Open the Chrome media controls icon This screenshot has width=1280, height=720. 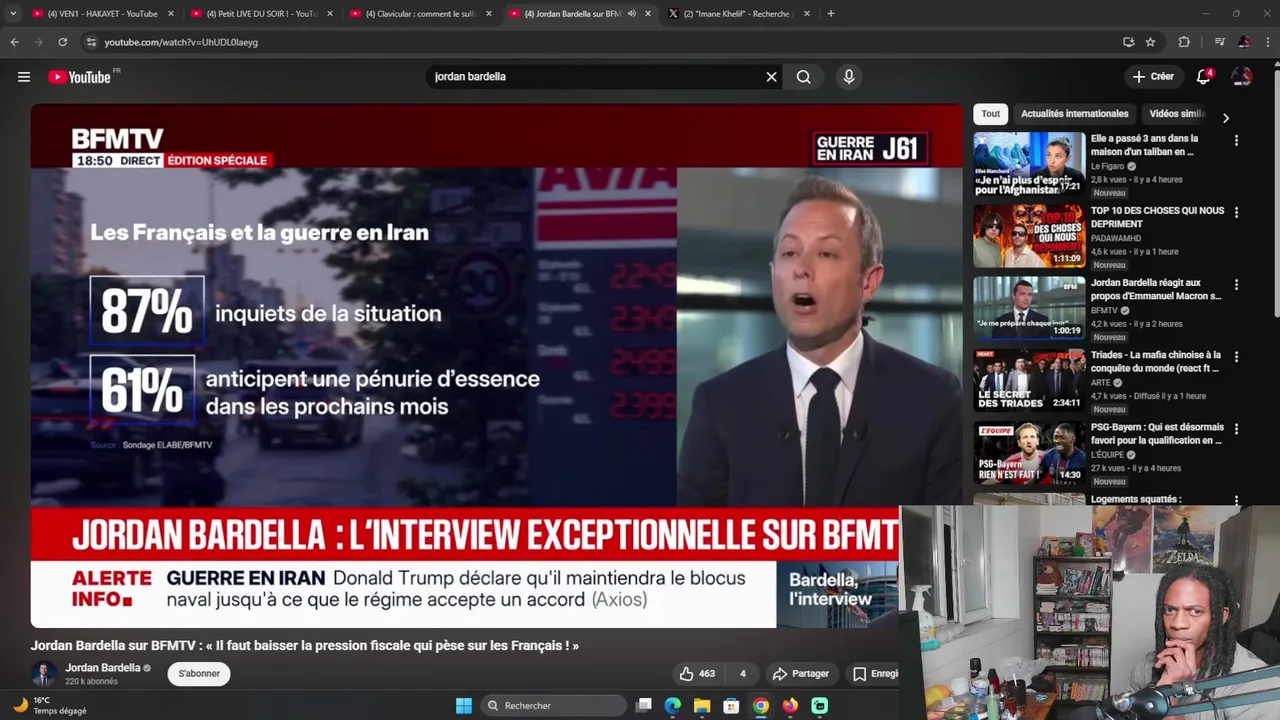1219,42
